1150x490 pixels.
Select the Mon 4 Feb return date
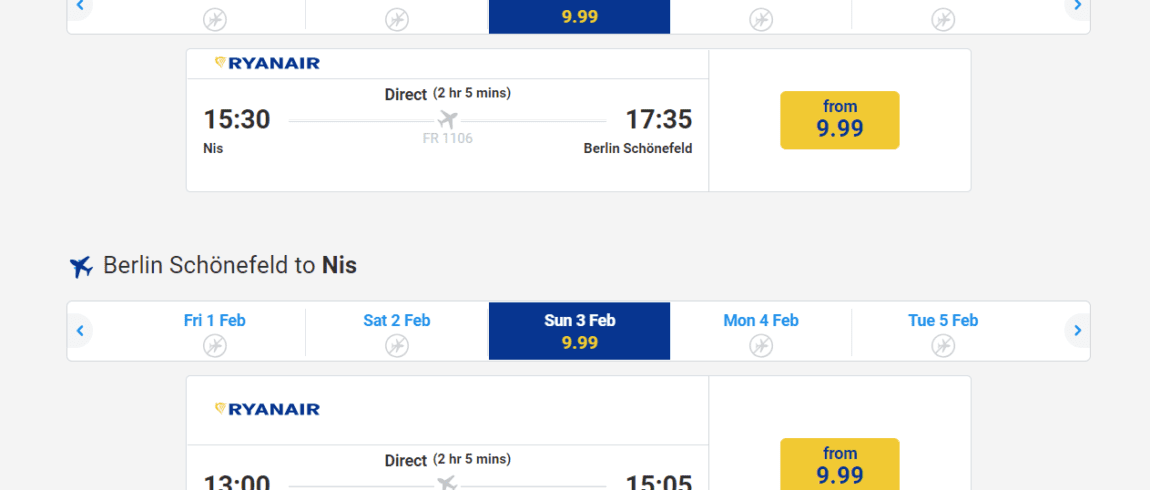tap(761, 331)
